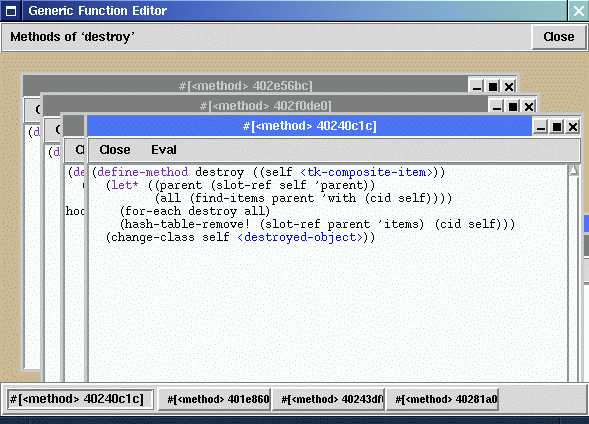Image resolution: width=589 pixels, height=424 pixels.
Task: Minimize the method 402e56bc window
Action: 477,86
